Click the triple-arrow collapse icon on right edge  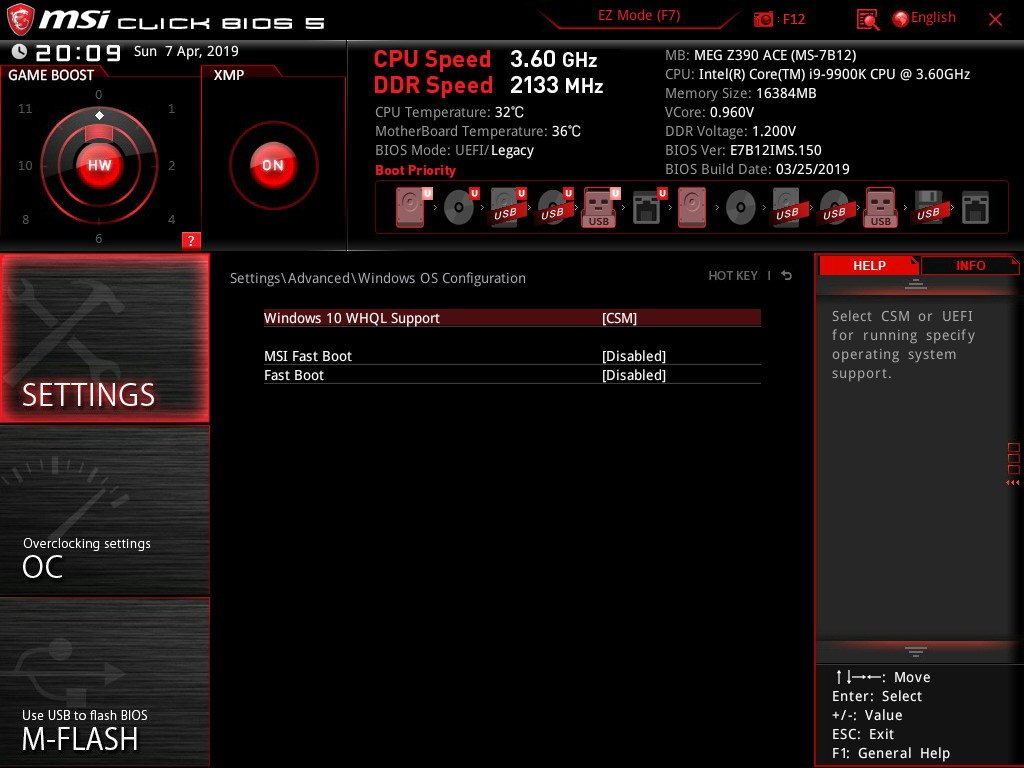tap(1012, 483)
